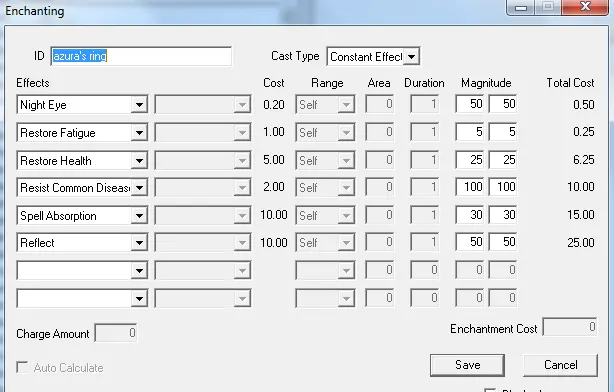Click Night Eye minimum magnitude field
The image size is (614, 392).
(470, 104)
